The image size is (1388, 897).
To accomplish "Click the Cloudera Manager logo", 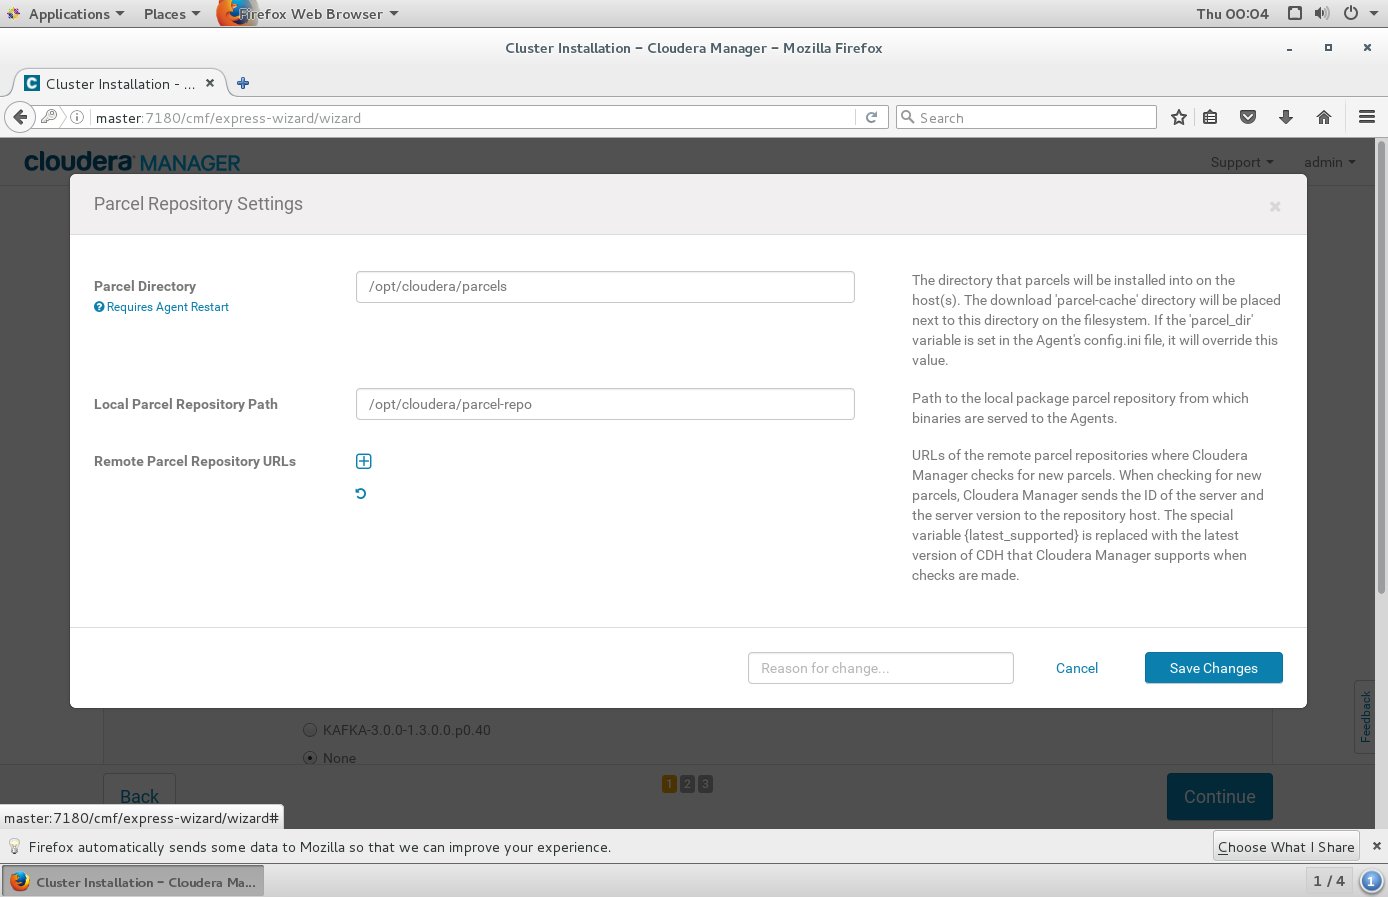I will click(132, 162).
